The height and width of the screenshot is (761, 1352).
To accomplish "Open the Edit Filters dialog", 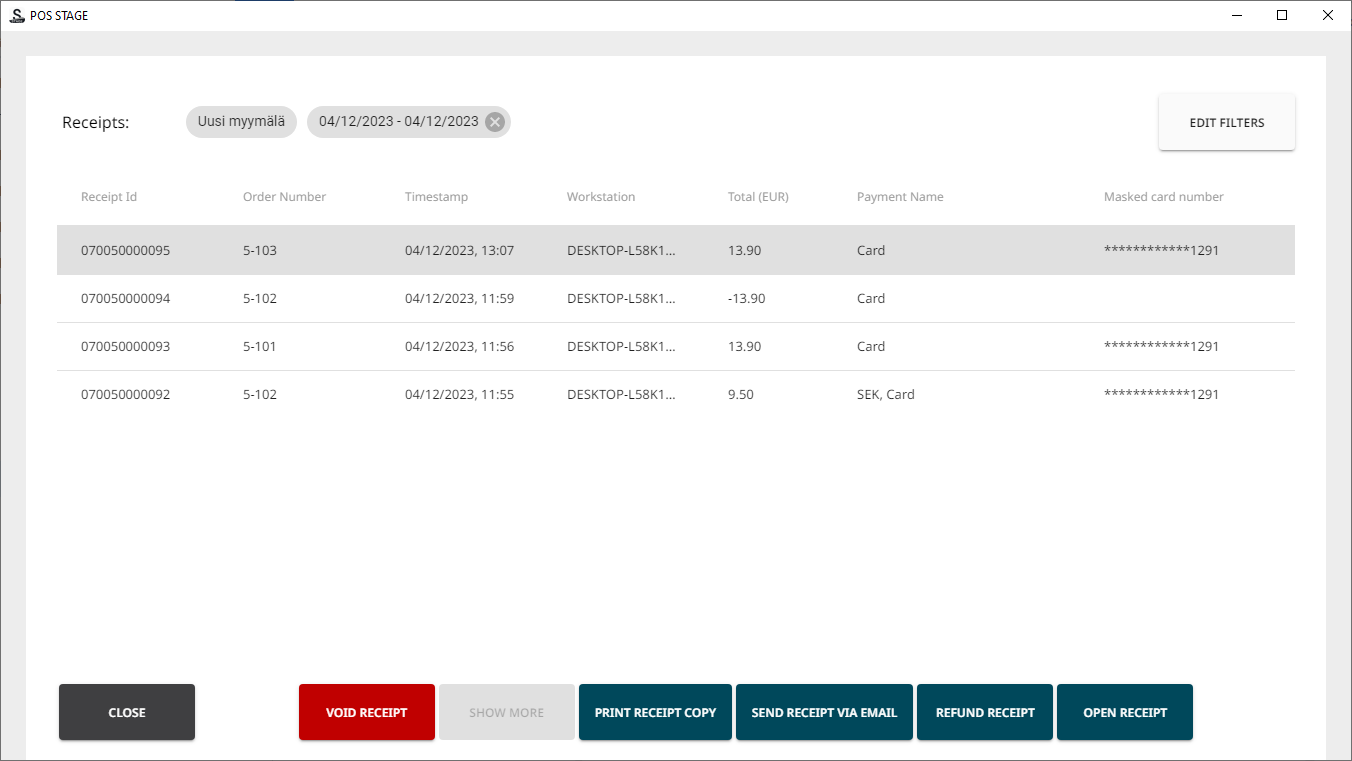I will [1226, 123].
